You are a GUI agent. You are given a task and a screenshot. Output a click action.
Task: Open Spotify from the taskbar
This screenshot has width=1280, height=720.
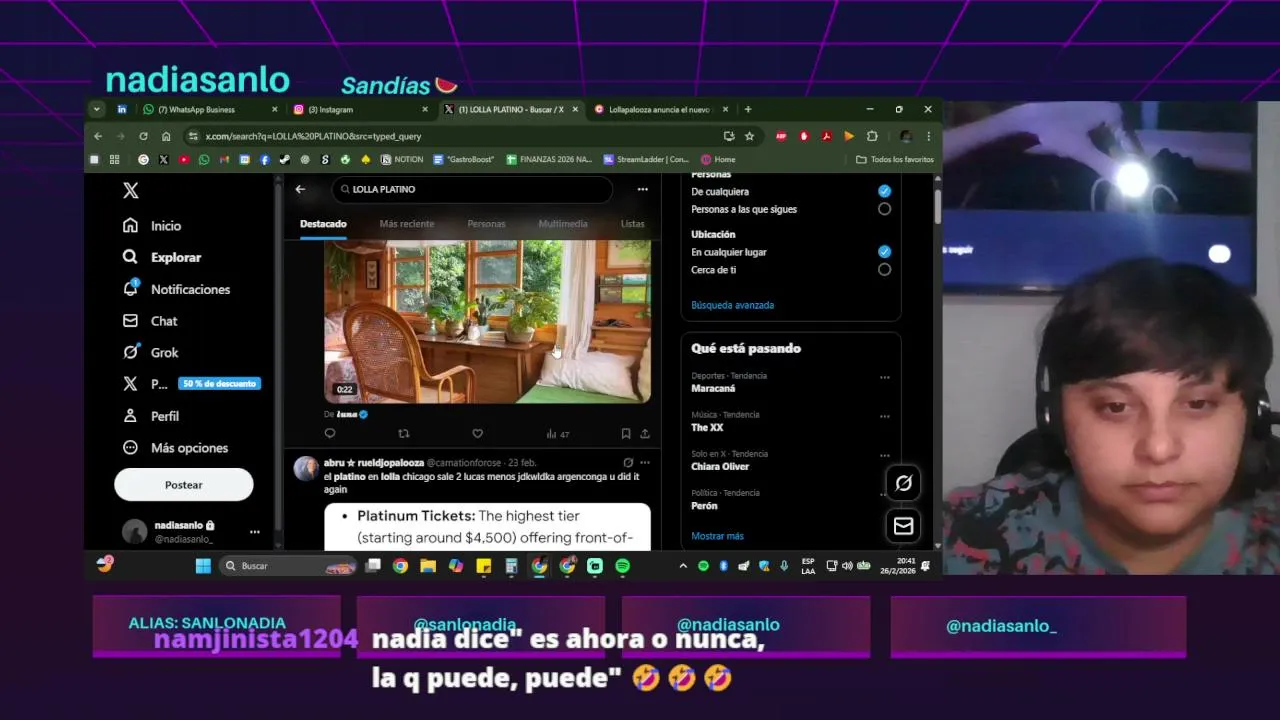[623, 566]
